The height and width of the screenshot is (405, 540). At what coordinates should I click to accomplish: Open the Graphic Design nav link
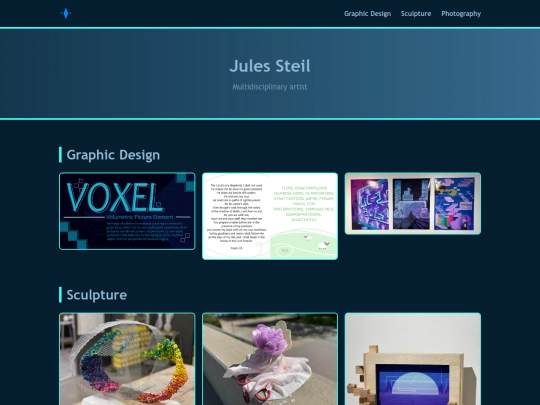click(367, 14)
